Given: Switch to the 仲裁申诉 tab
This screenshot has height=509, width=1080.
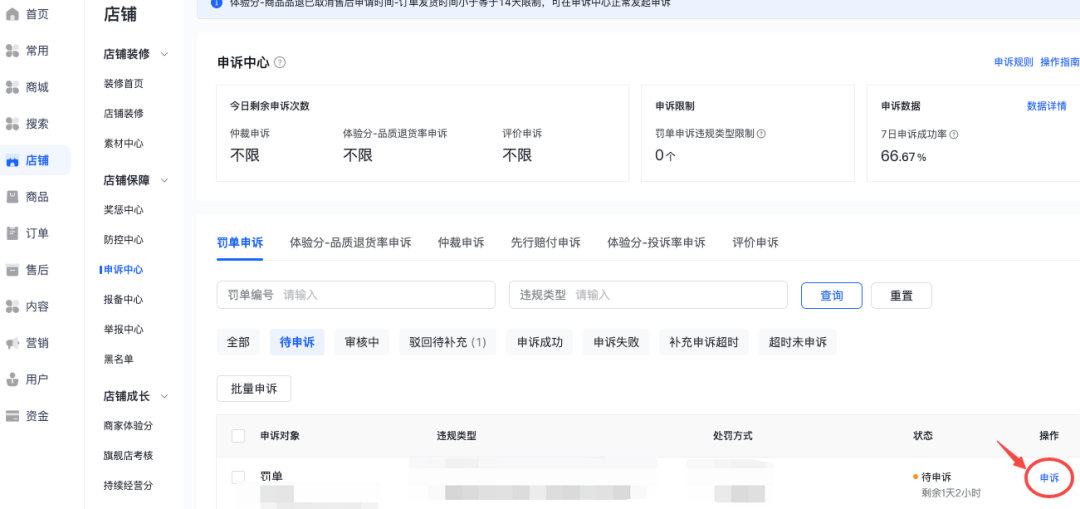Looking at the screenshot, I should (460, 242).
